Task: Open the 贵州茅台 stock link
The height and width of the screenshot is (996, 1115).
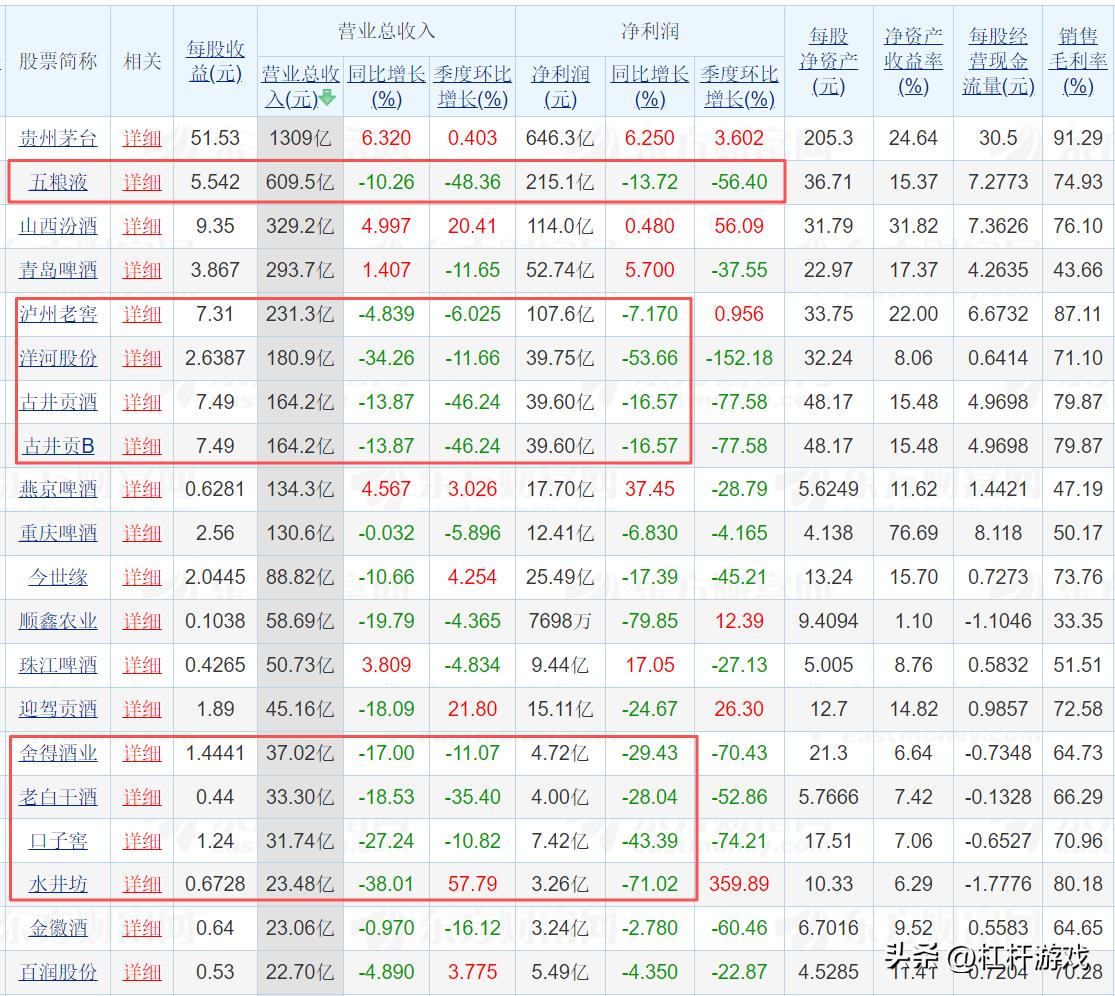Action: 58,138
